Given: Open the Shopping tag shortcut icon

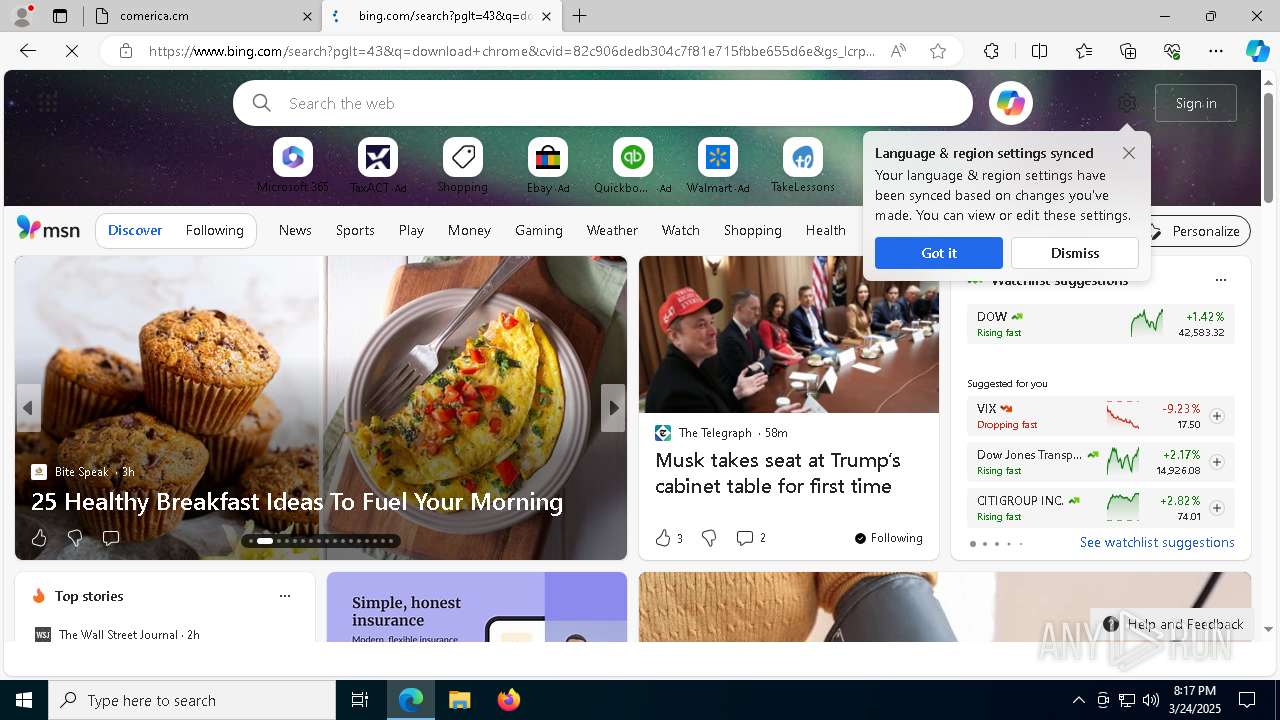Looking at the screenshot, I should coord(462,157).
